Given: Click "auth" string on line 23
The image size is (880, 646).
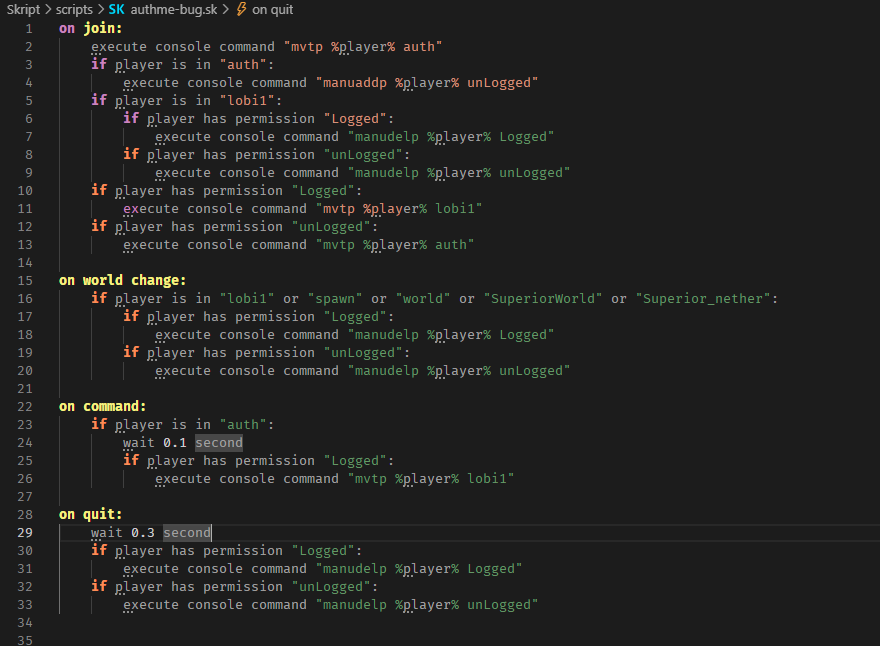Looking at the screenshot, I should tap(243, 425).
